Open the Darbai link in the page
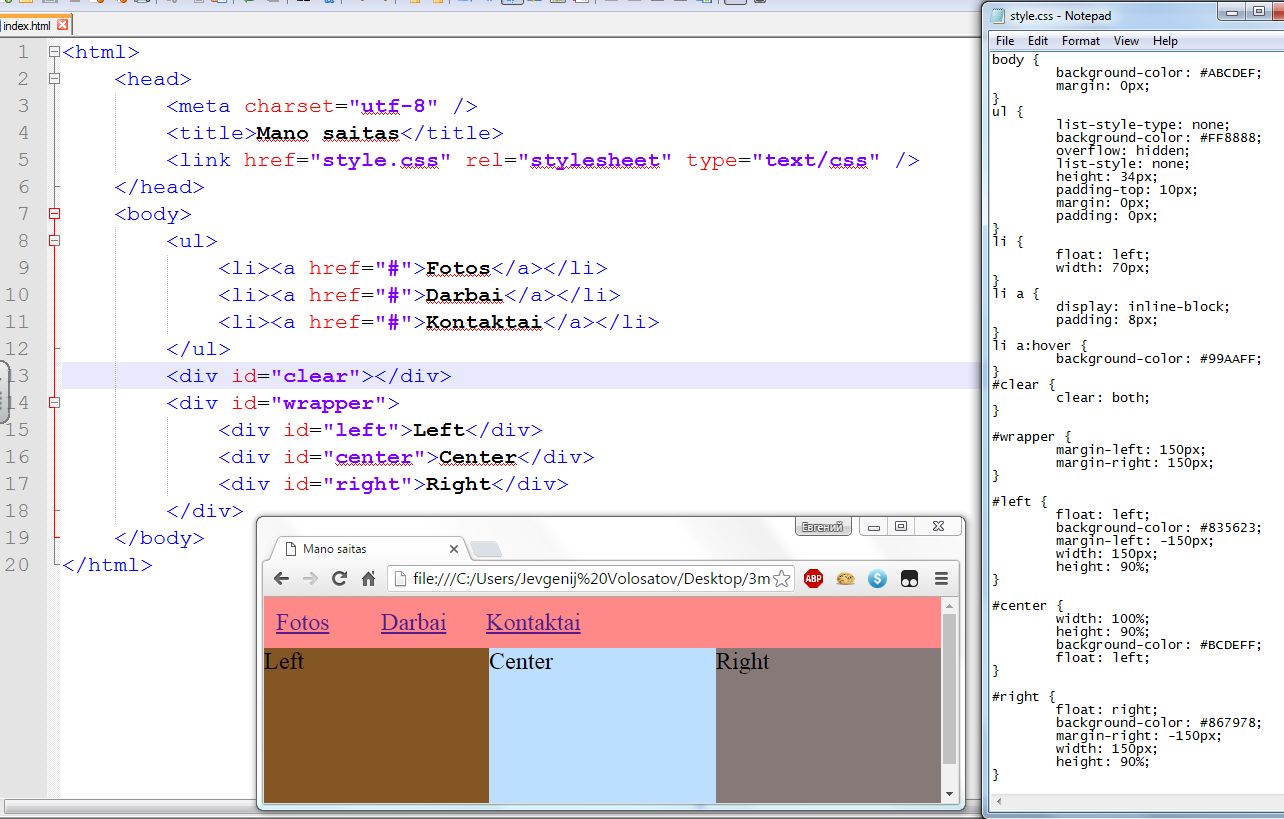 413,622
